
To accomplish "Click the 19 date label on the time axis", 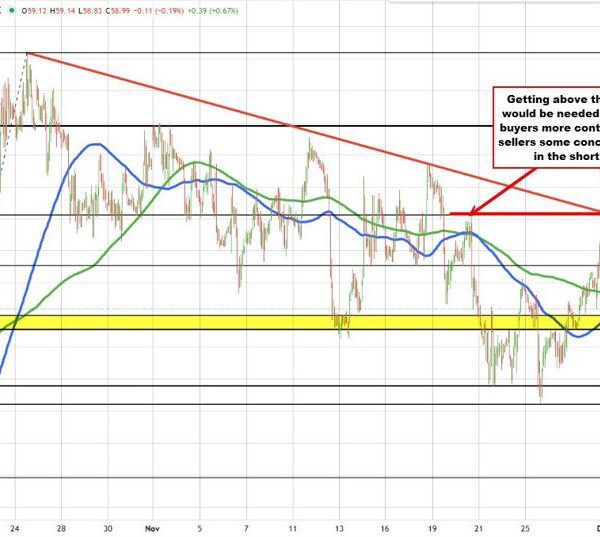I will (432, 526).
